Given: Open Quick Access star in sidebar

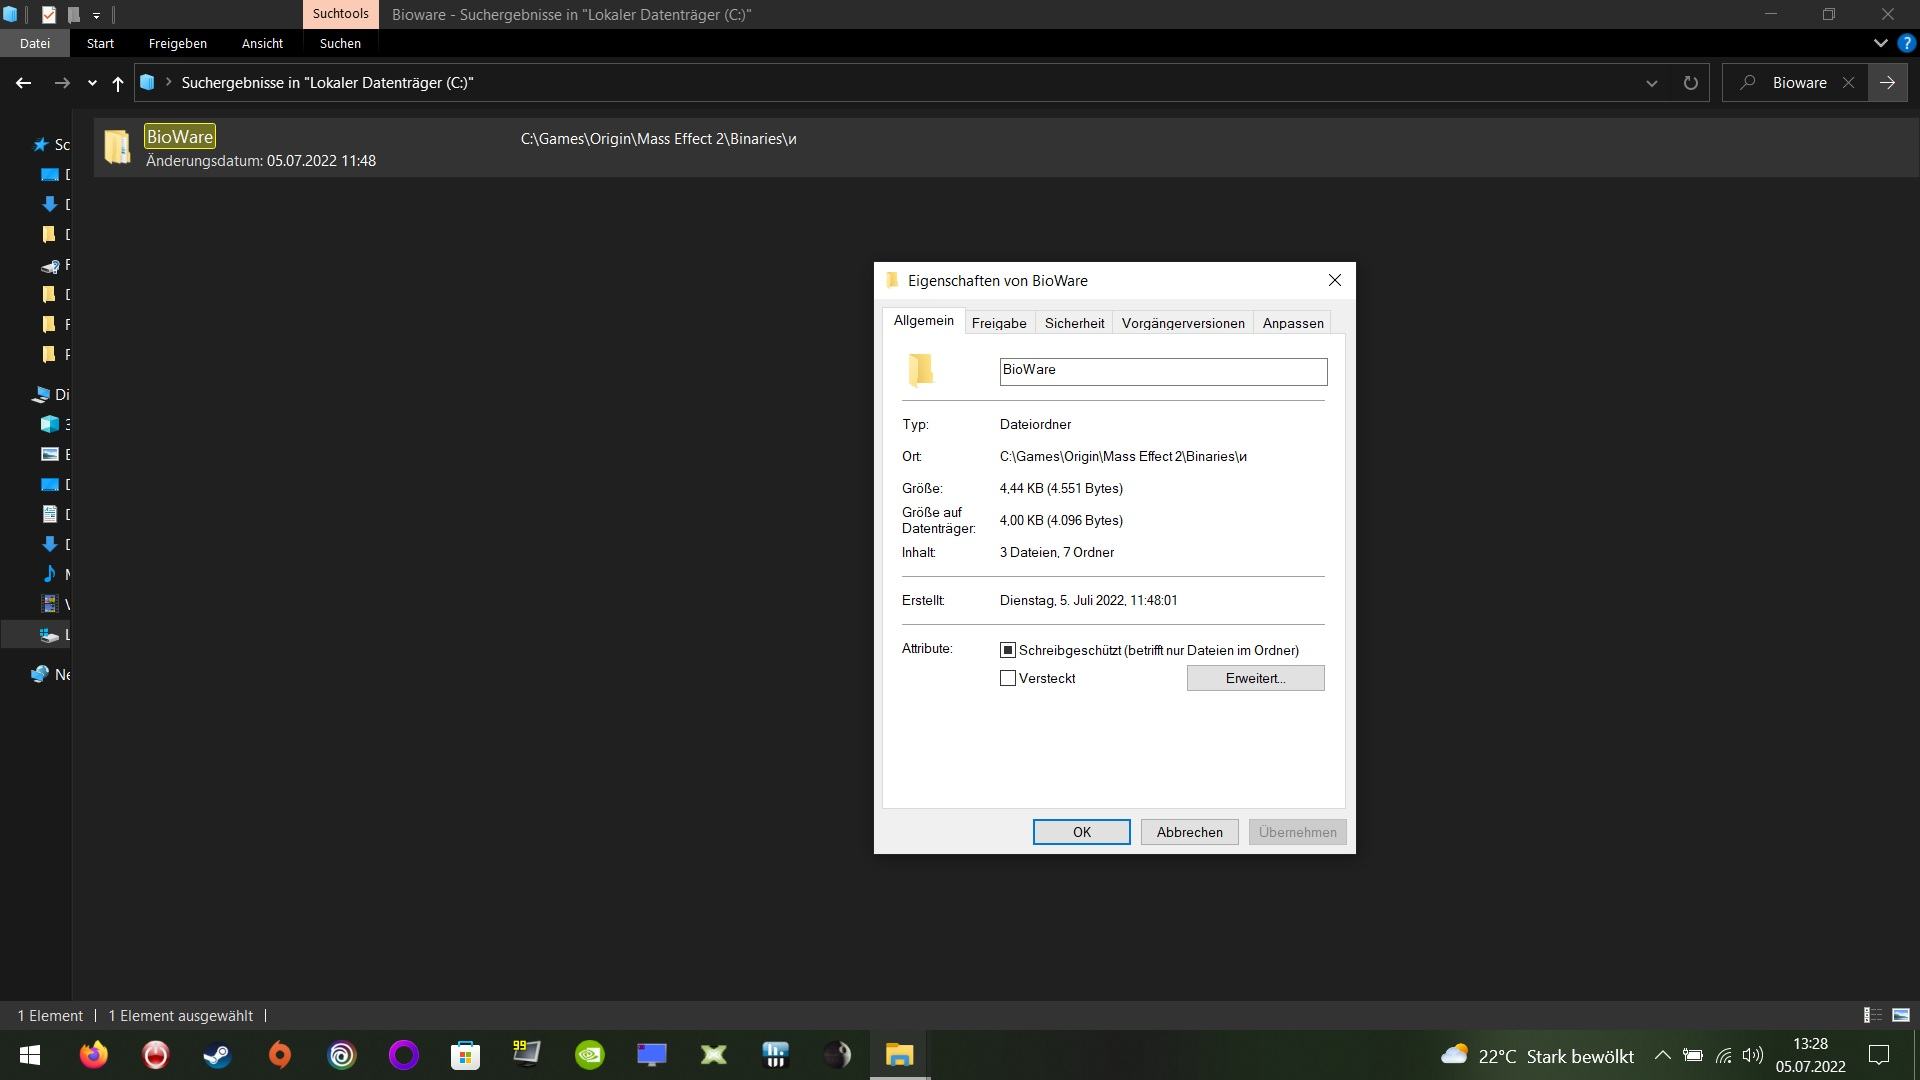Looking at the screenshot, I should pos(41,145).
